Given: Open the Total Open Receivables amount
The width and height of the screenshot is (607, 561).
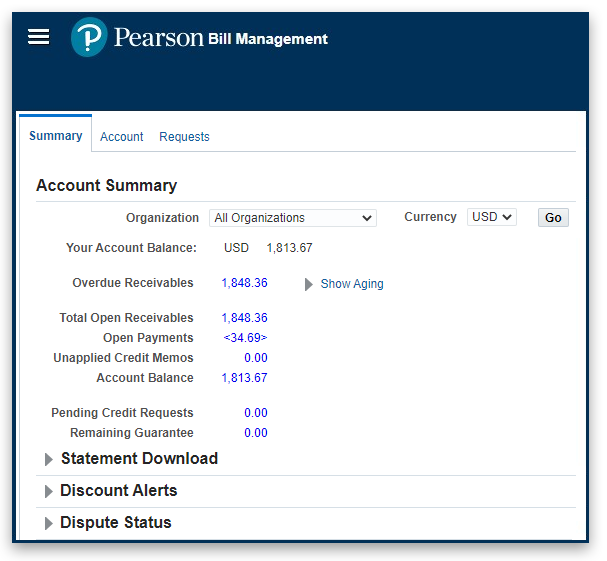Looking at the screenshot, I should point(244,318).
